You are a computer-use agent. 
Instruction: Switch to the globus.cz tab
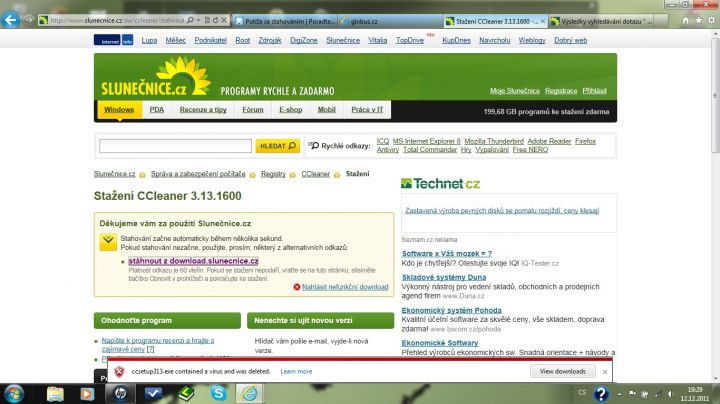point(390,21)
